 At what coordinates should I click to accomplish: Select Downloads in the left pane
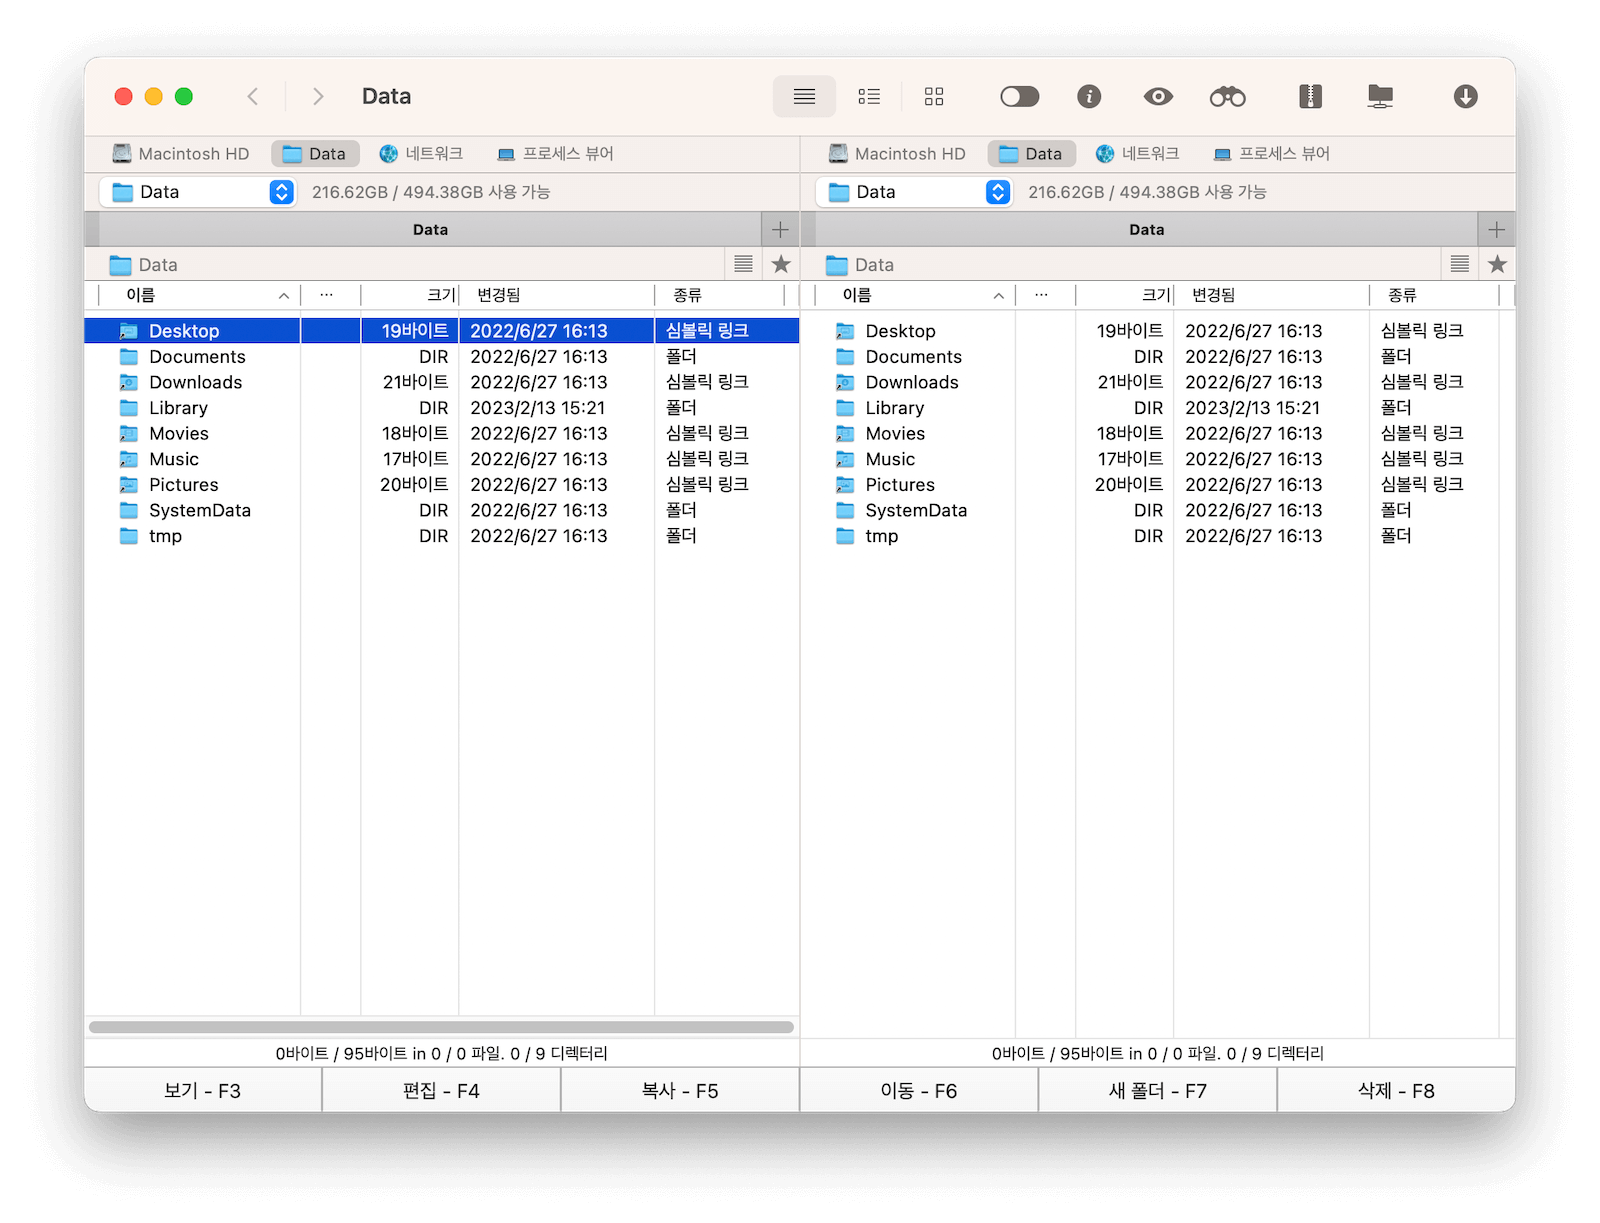442,382
